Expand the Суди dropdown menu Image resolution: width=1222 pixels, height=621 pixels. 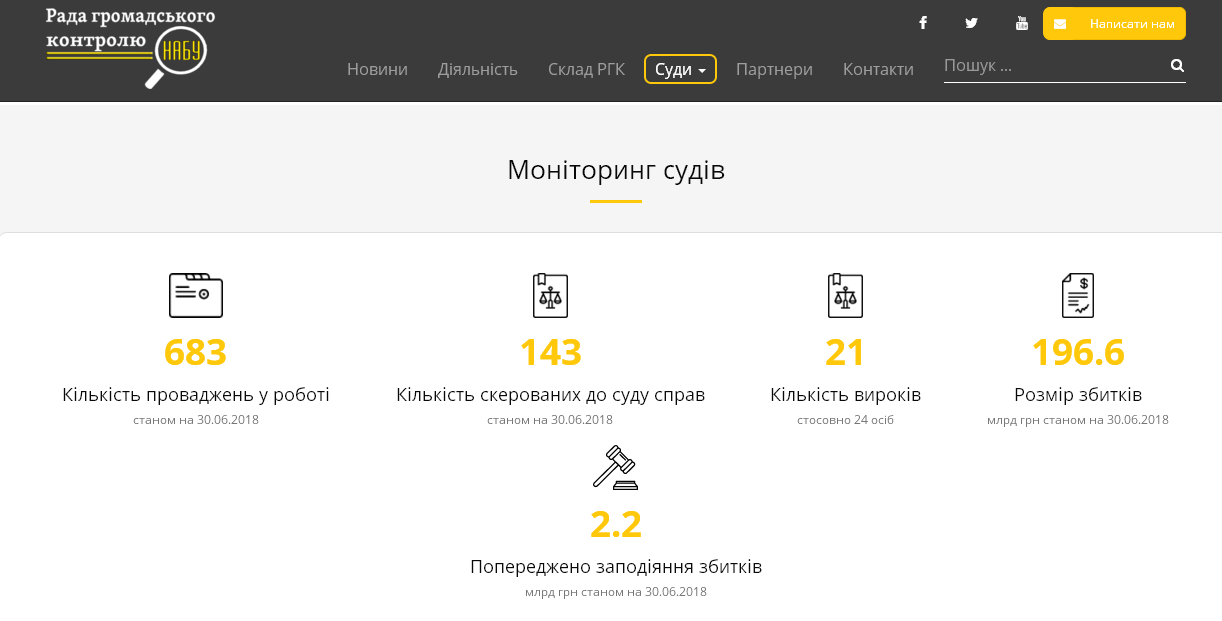[x=680, y=69]
